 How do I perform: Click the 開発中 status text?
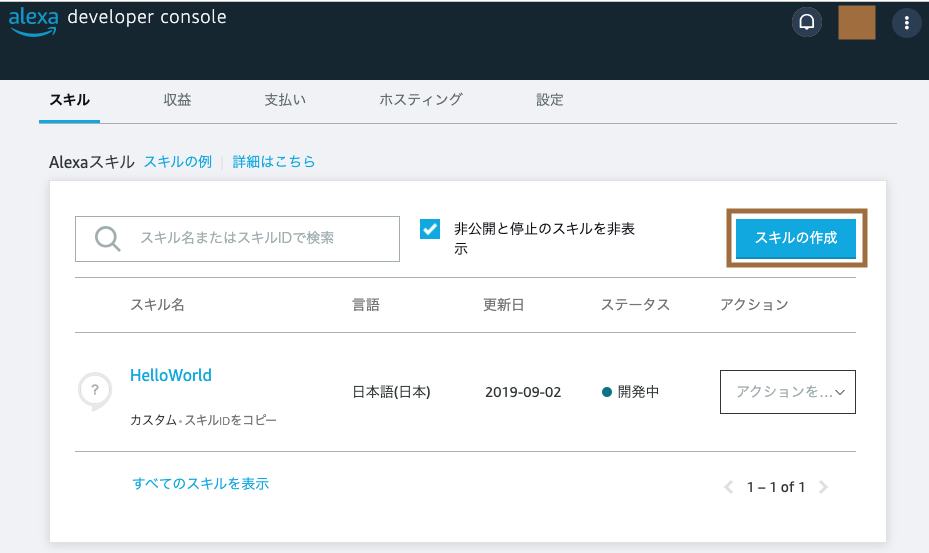[638, 392]
